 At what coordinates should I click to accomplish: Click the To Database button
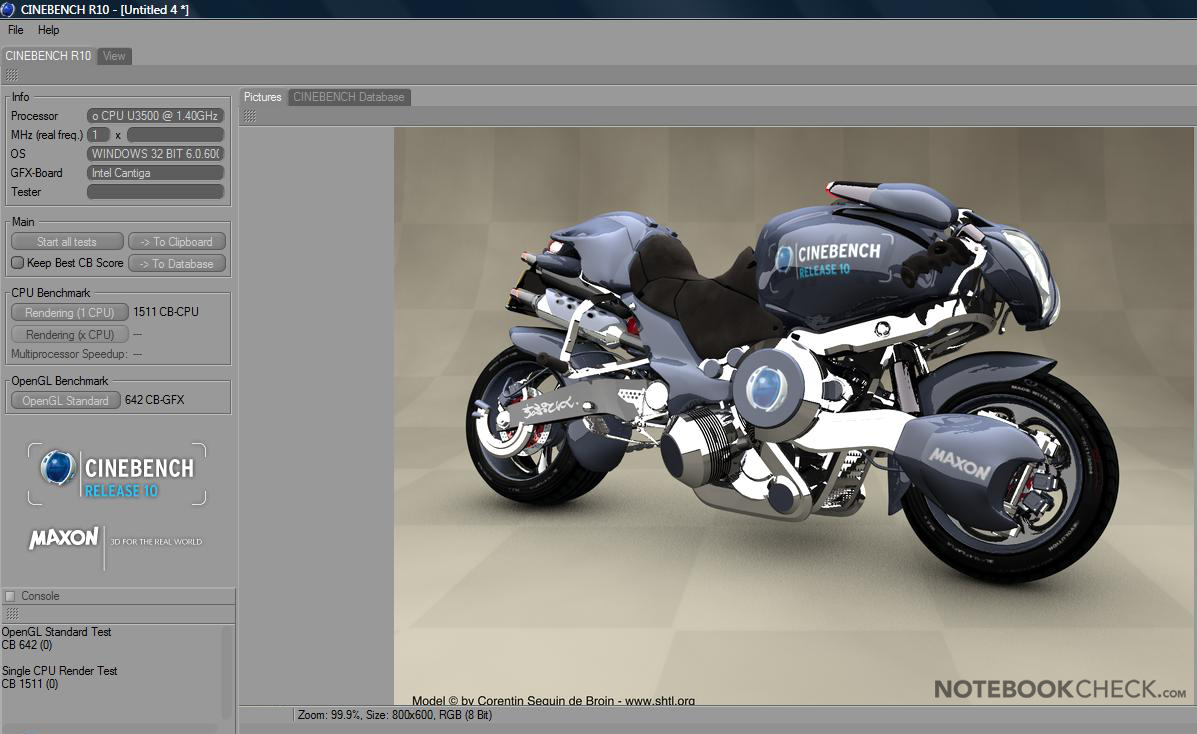pos(177,264)
